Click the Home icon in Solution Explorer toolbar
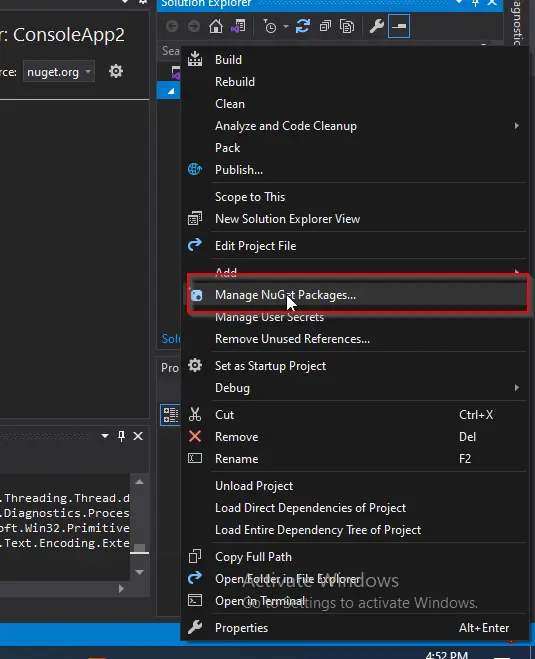Screen dimensions: 535x659 point(216,26)
